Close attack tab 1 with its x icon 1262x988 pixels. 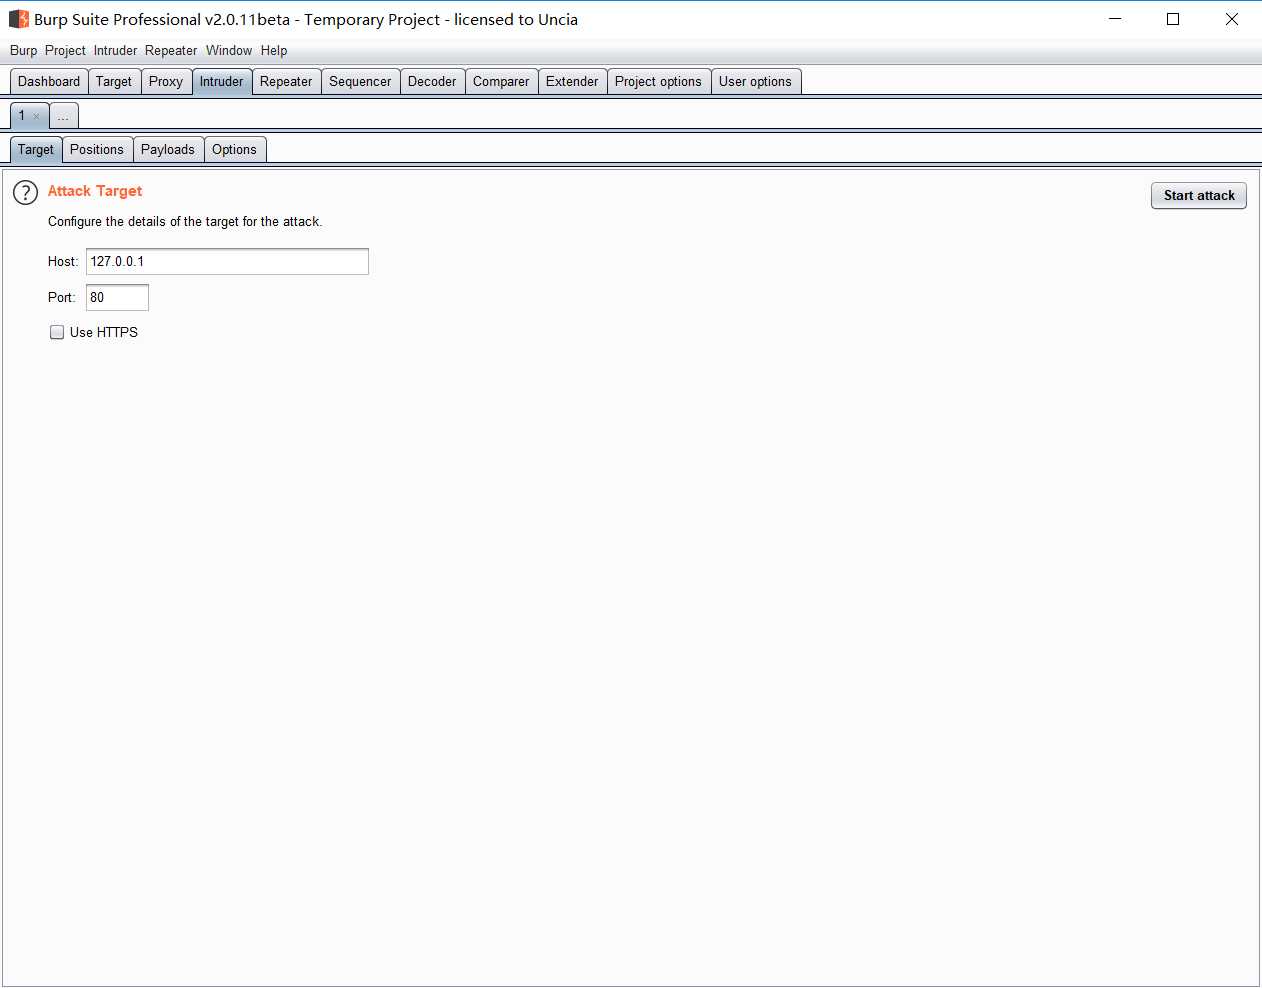[37, 117]
